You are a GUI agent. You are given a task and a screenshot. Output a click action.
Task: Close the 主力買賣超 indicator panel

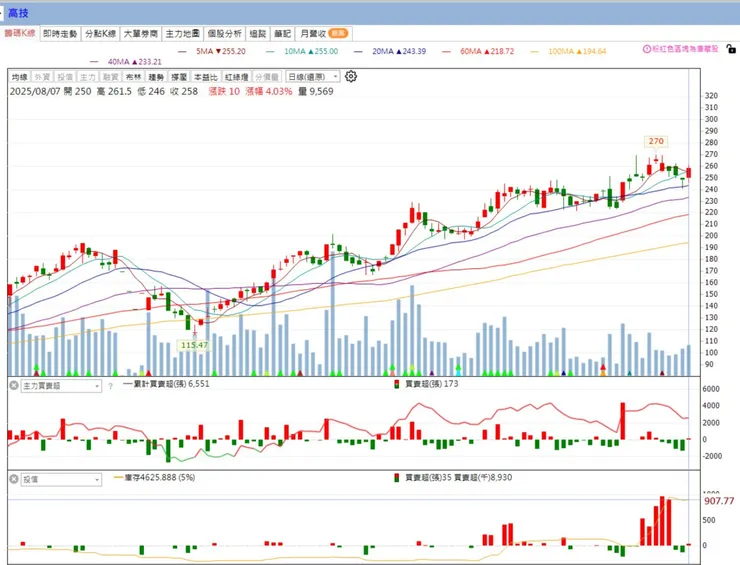[x=14, y=386]
